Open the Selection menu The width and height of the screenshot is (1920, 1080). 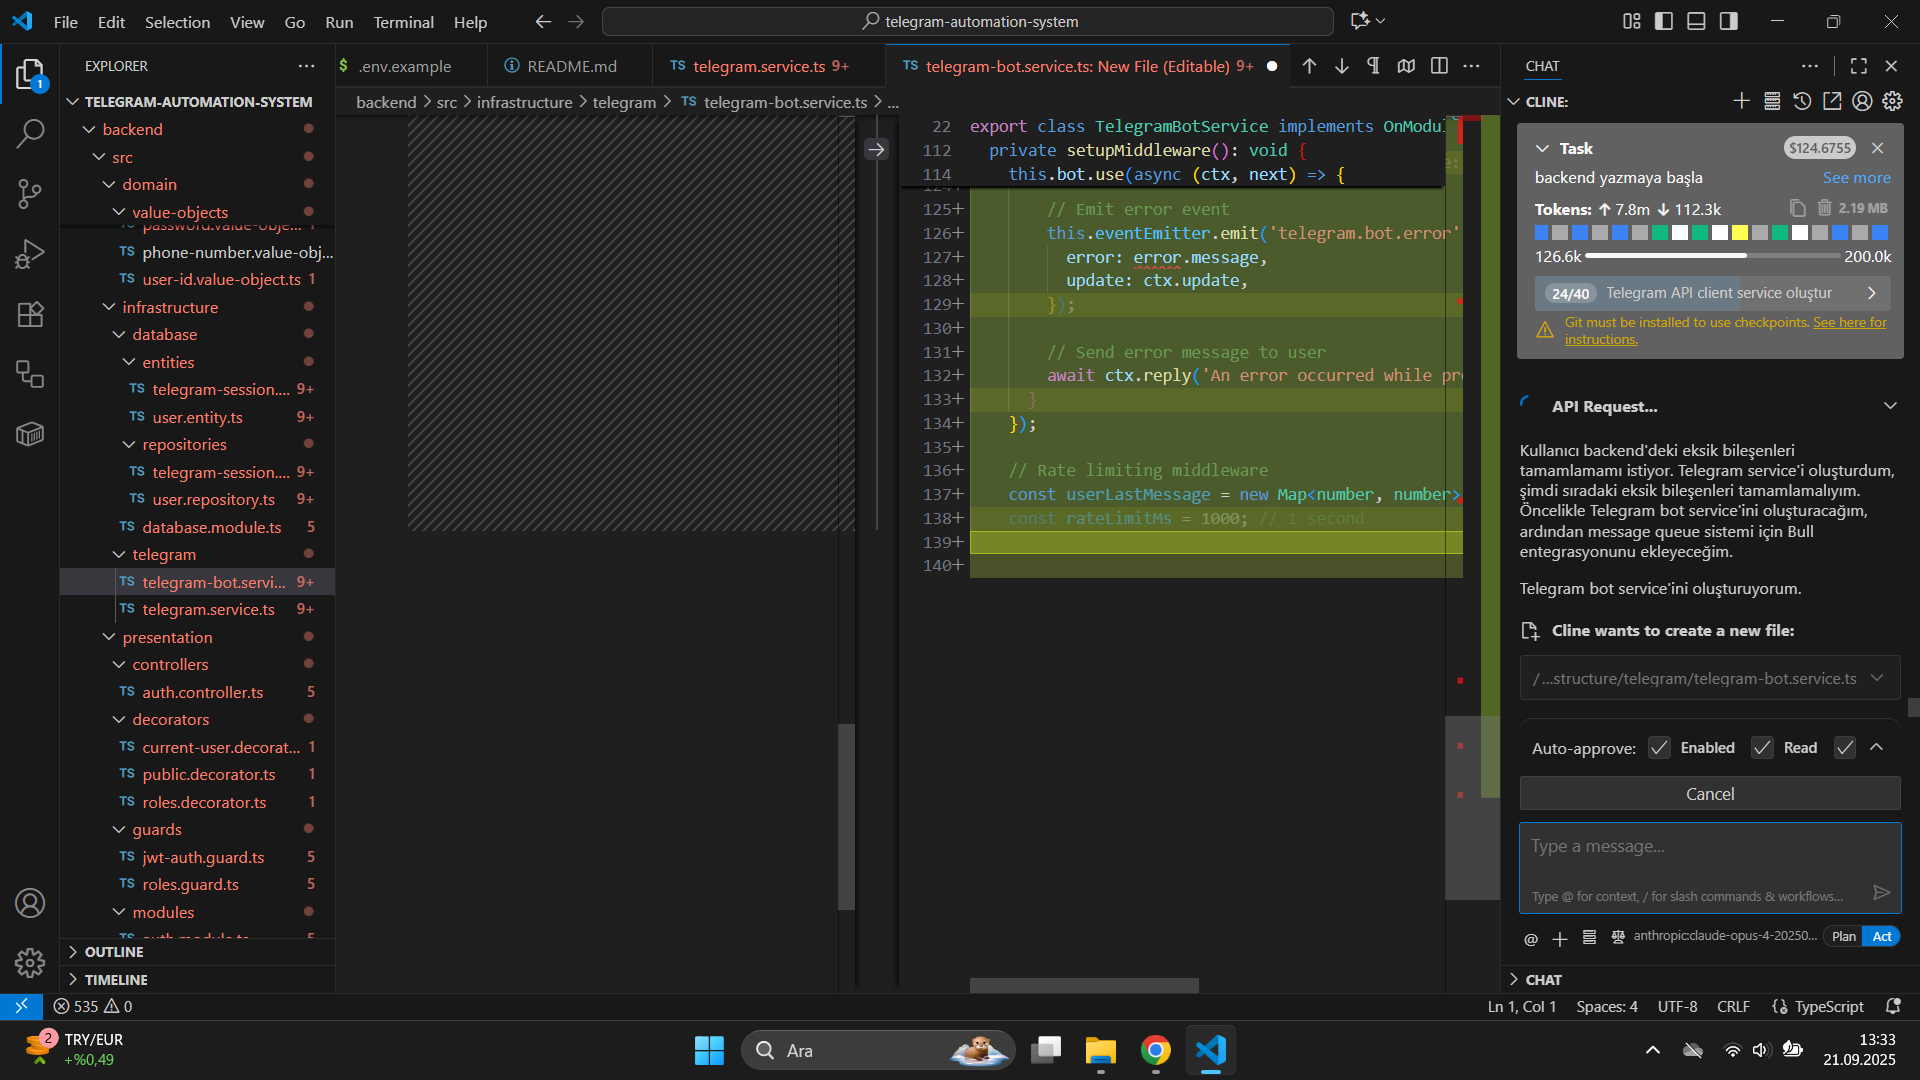[x=177, y=22]
